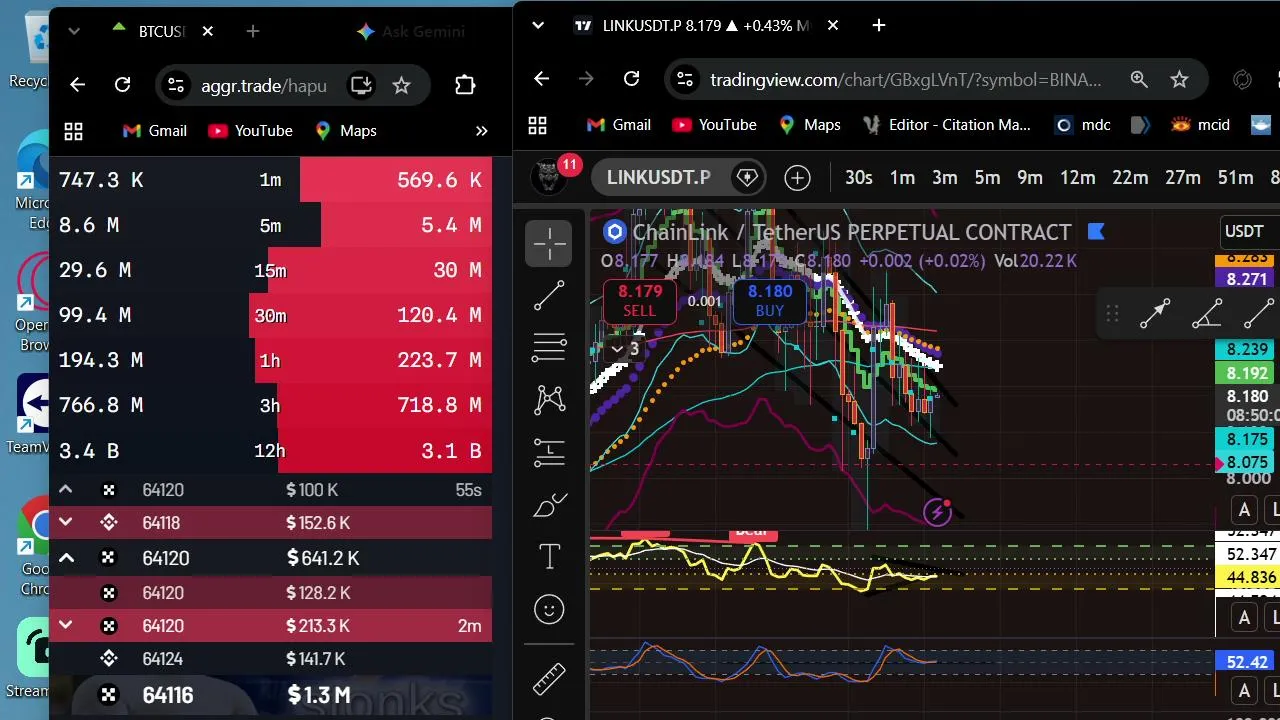Toggle auto scale A on main price pane
The height and width of the screenshot is (720, 1280).
(x=1244, y=510)
